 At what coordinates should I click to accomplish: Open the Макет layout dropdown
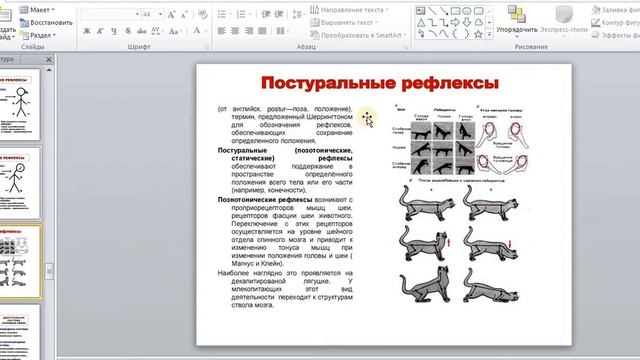coord(37,9)
